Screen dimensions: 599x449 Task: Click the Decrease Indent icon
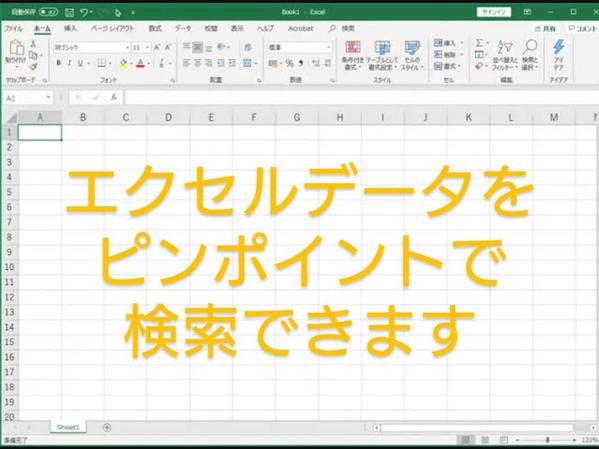coord(221,63)
